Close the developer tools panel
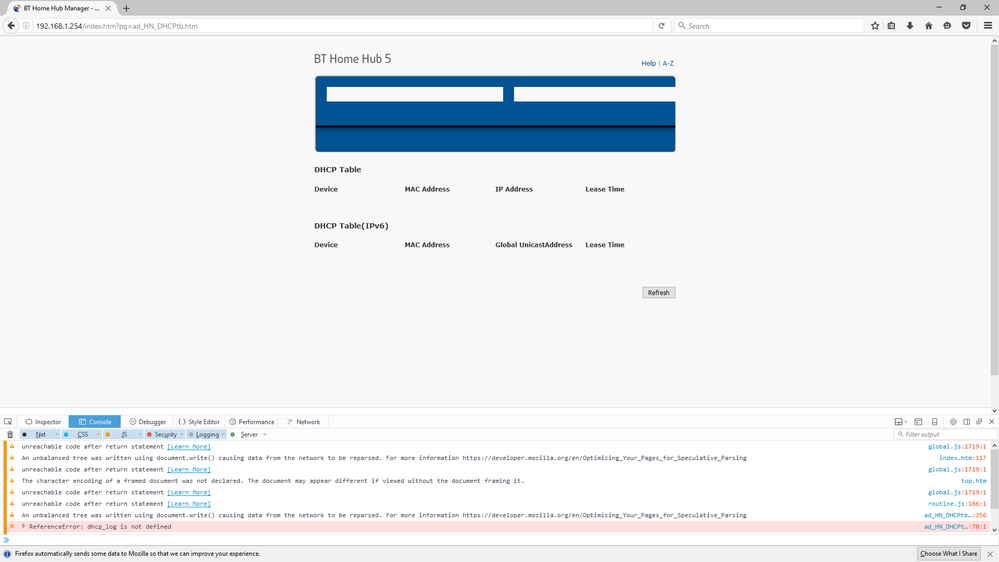Screen dimensions: 999x562 pyautogui.click(x=991, y=422)
